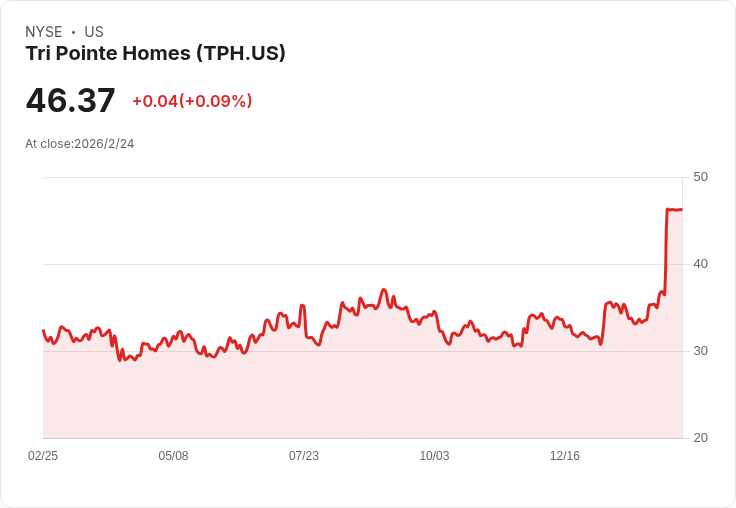Select the 07/23 date label on x-axis
The width and height of the screenshot is (736, 508).
click(304, 455)
